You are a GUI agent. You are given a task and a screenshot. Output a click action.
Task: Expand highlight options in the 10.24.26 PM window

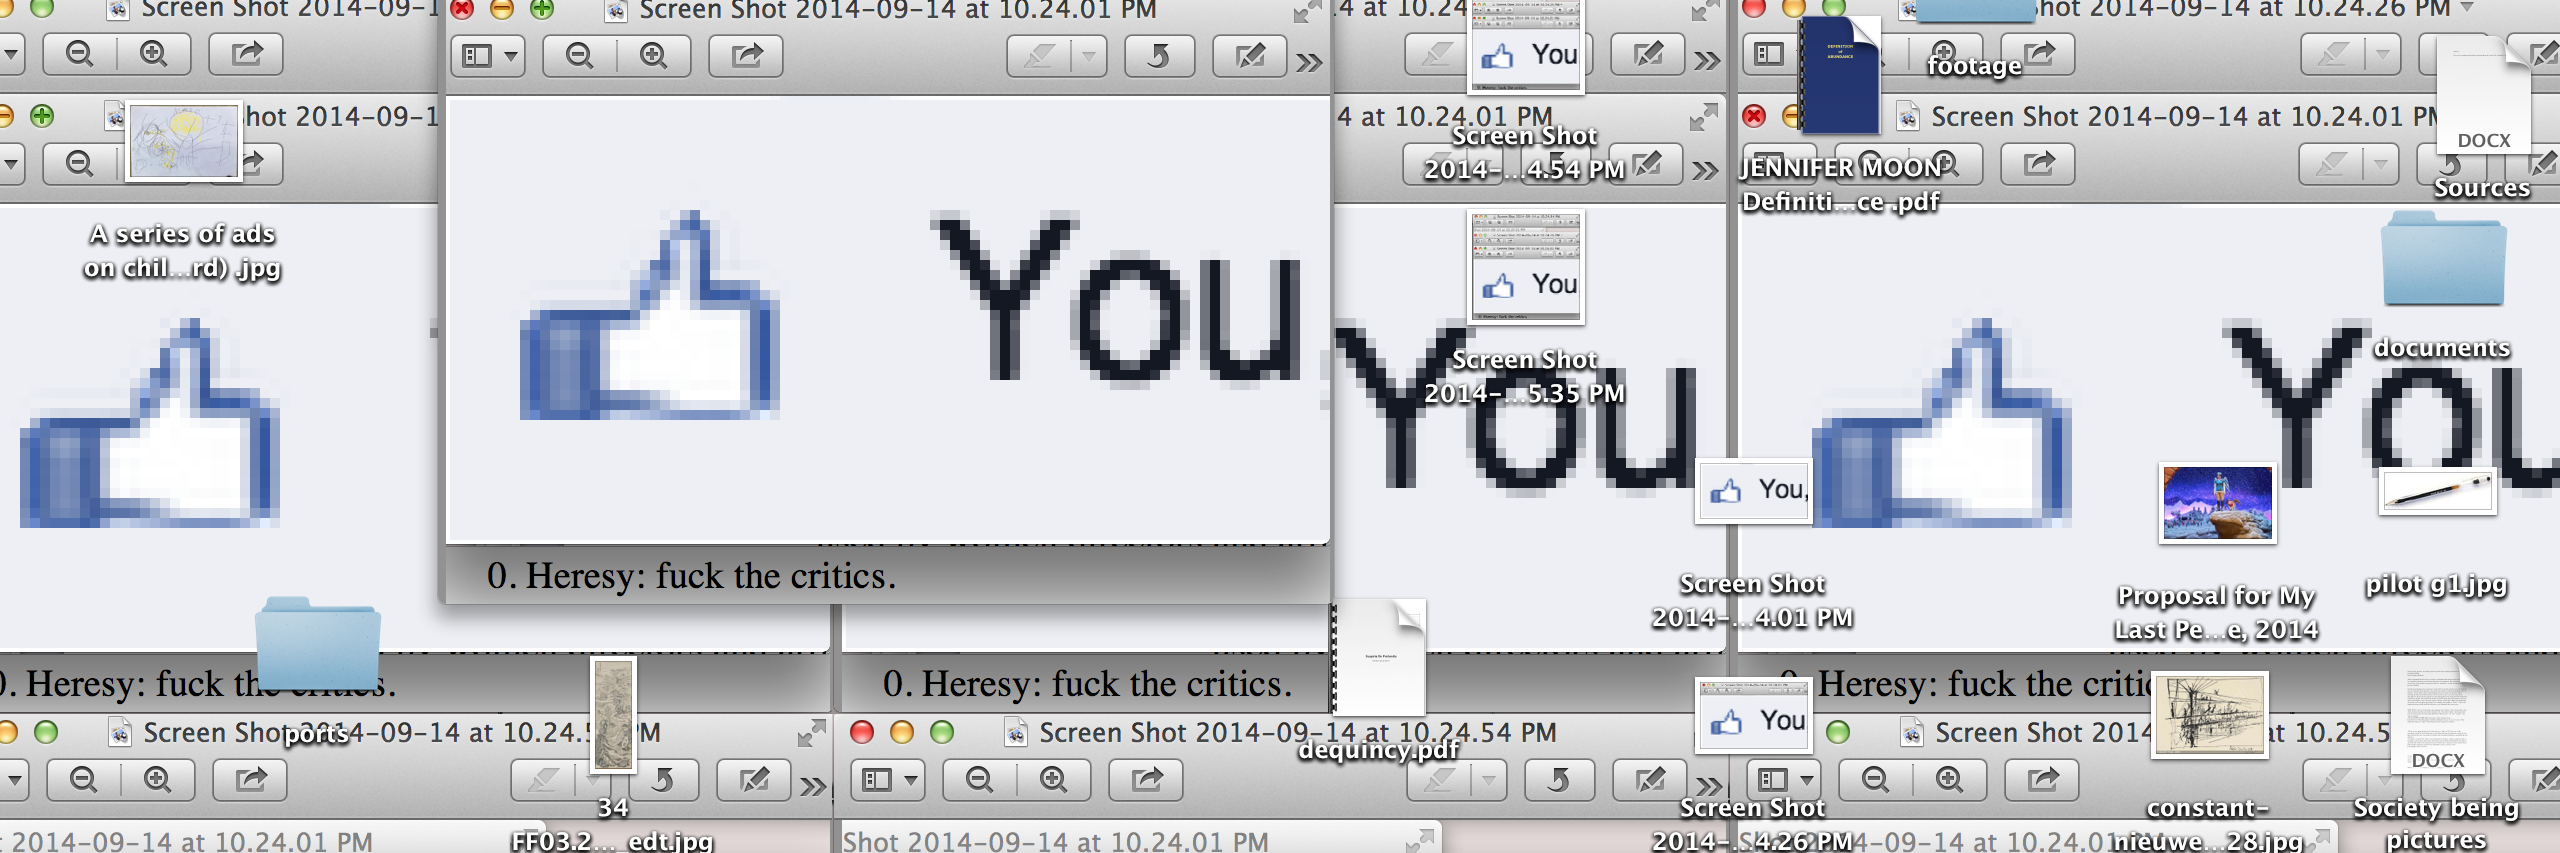tap(2383, 56)
